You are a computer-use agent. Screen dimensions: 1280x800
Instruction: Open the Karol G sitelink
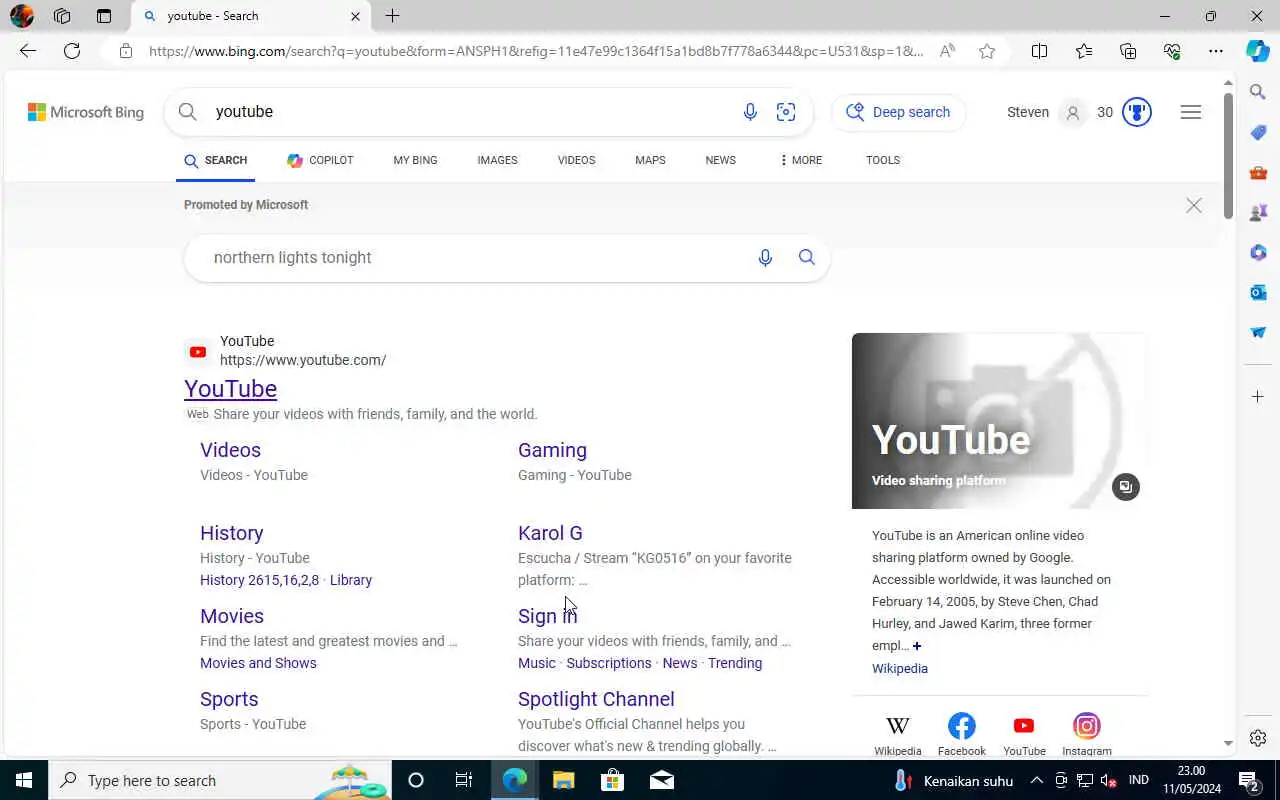click(x=550, y=533)
